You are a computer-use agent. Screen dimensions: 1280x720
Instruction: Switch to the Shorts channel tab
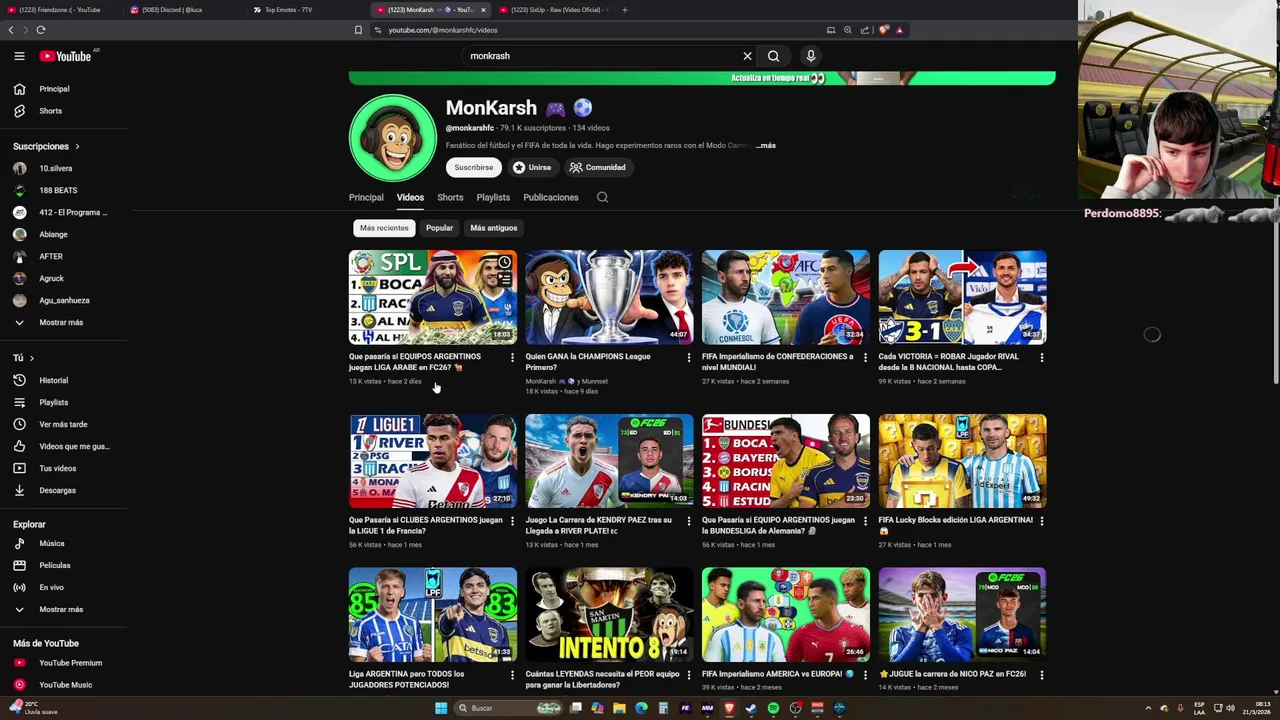coord(450,197)
